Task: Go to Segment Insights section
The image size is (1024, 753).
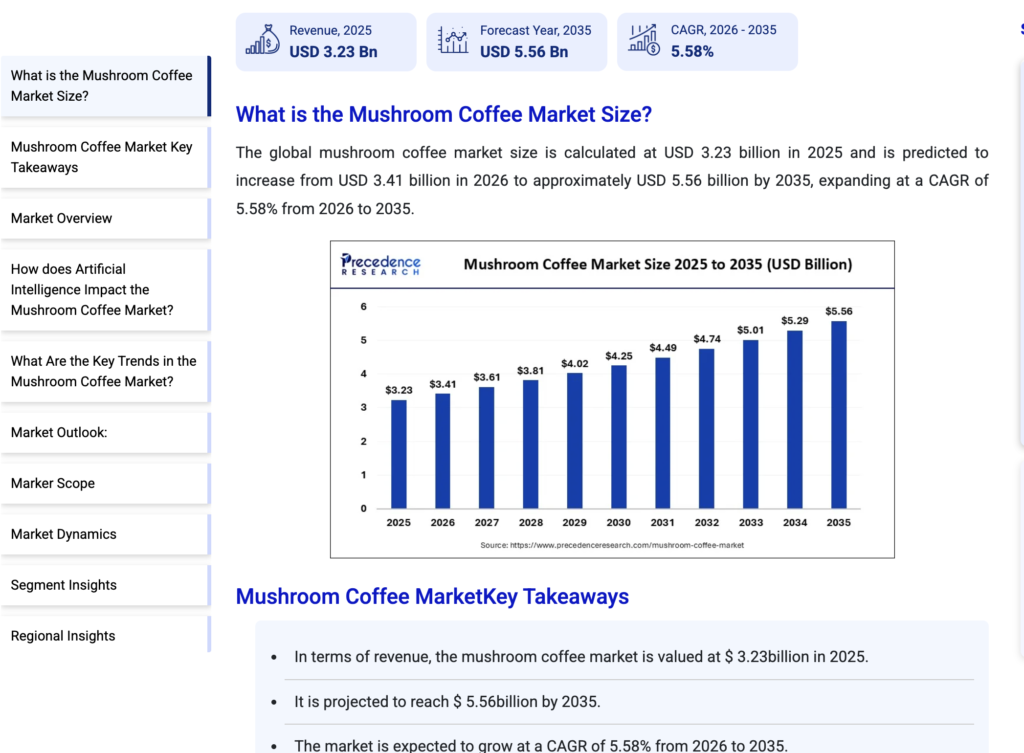Action: 64,585
